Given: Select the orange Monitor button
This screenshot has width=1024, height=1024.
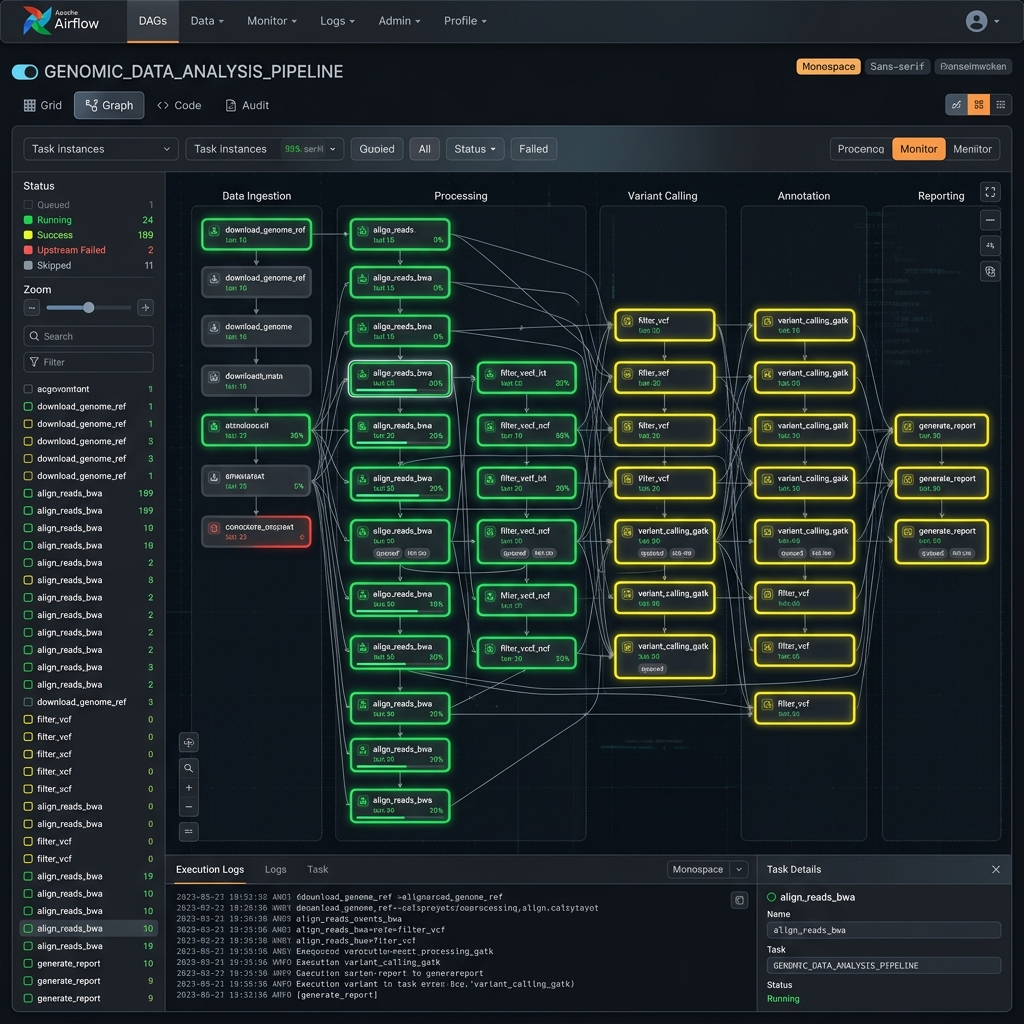Looking at the screenshot, I should [918, 149].
